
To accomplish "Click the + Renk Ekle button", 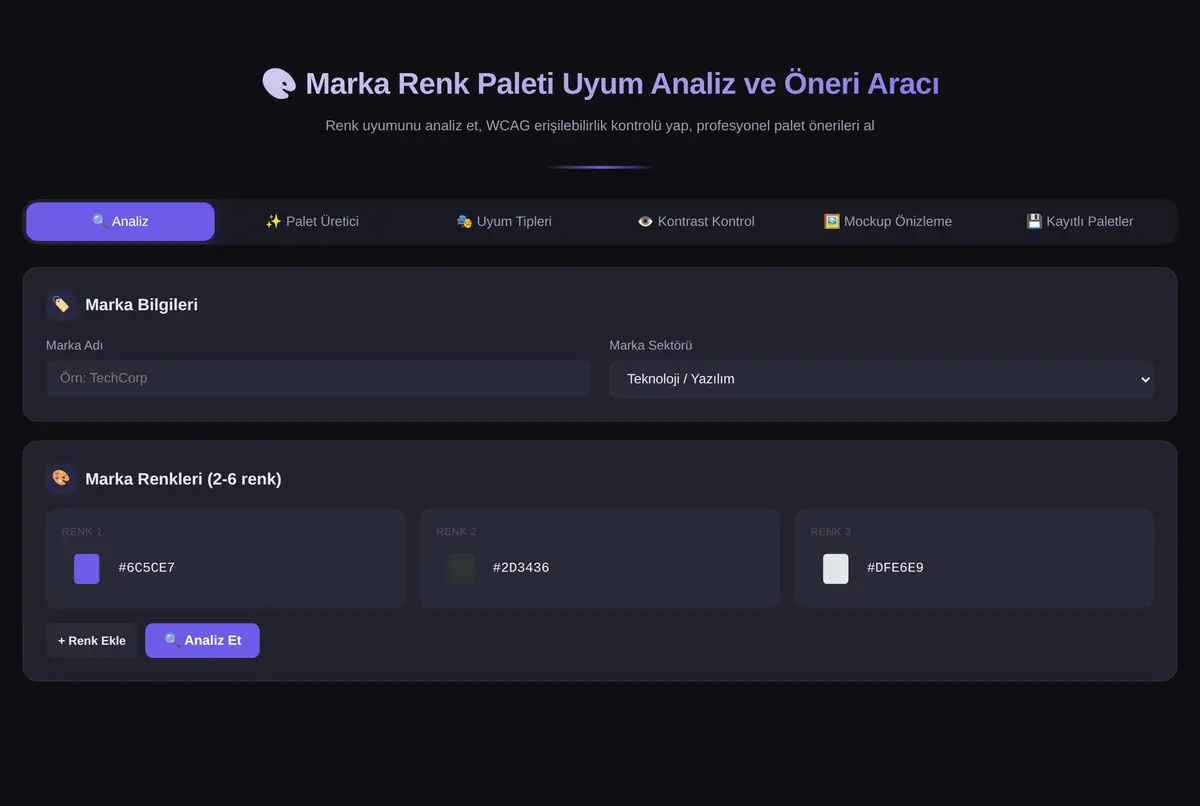I will tap(92, 640).
